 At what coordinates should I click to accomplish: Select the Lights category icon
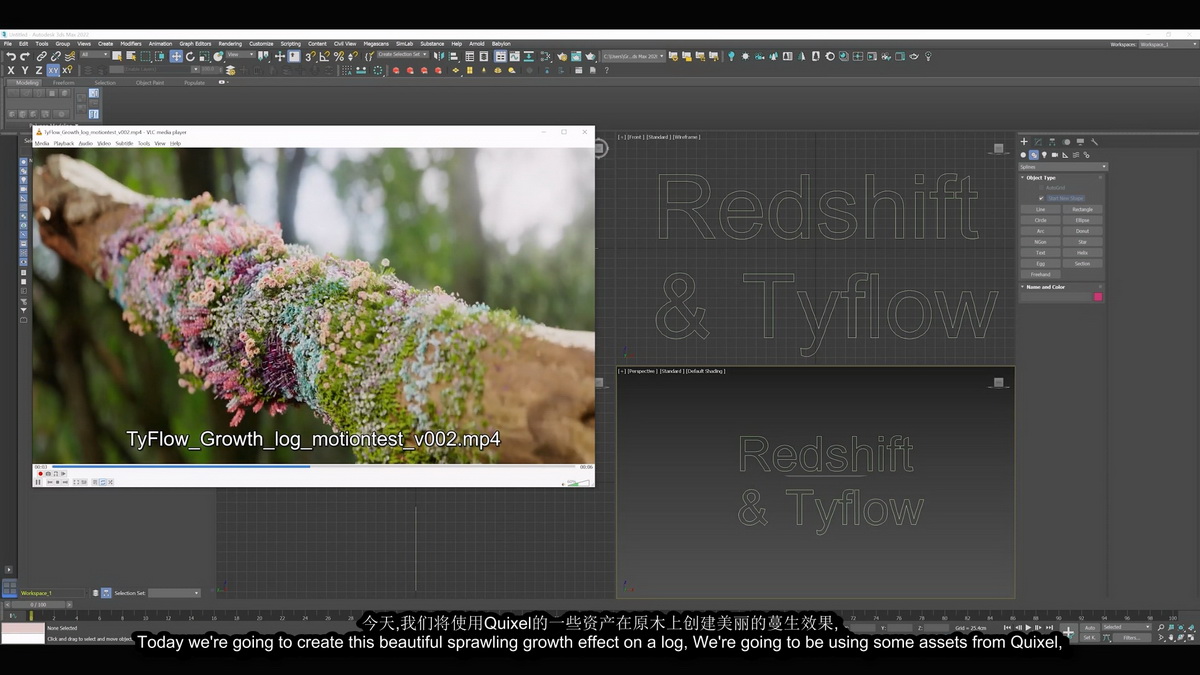coord(1044,155)
